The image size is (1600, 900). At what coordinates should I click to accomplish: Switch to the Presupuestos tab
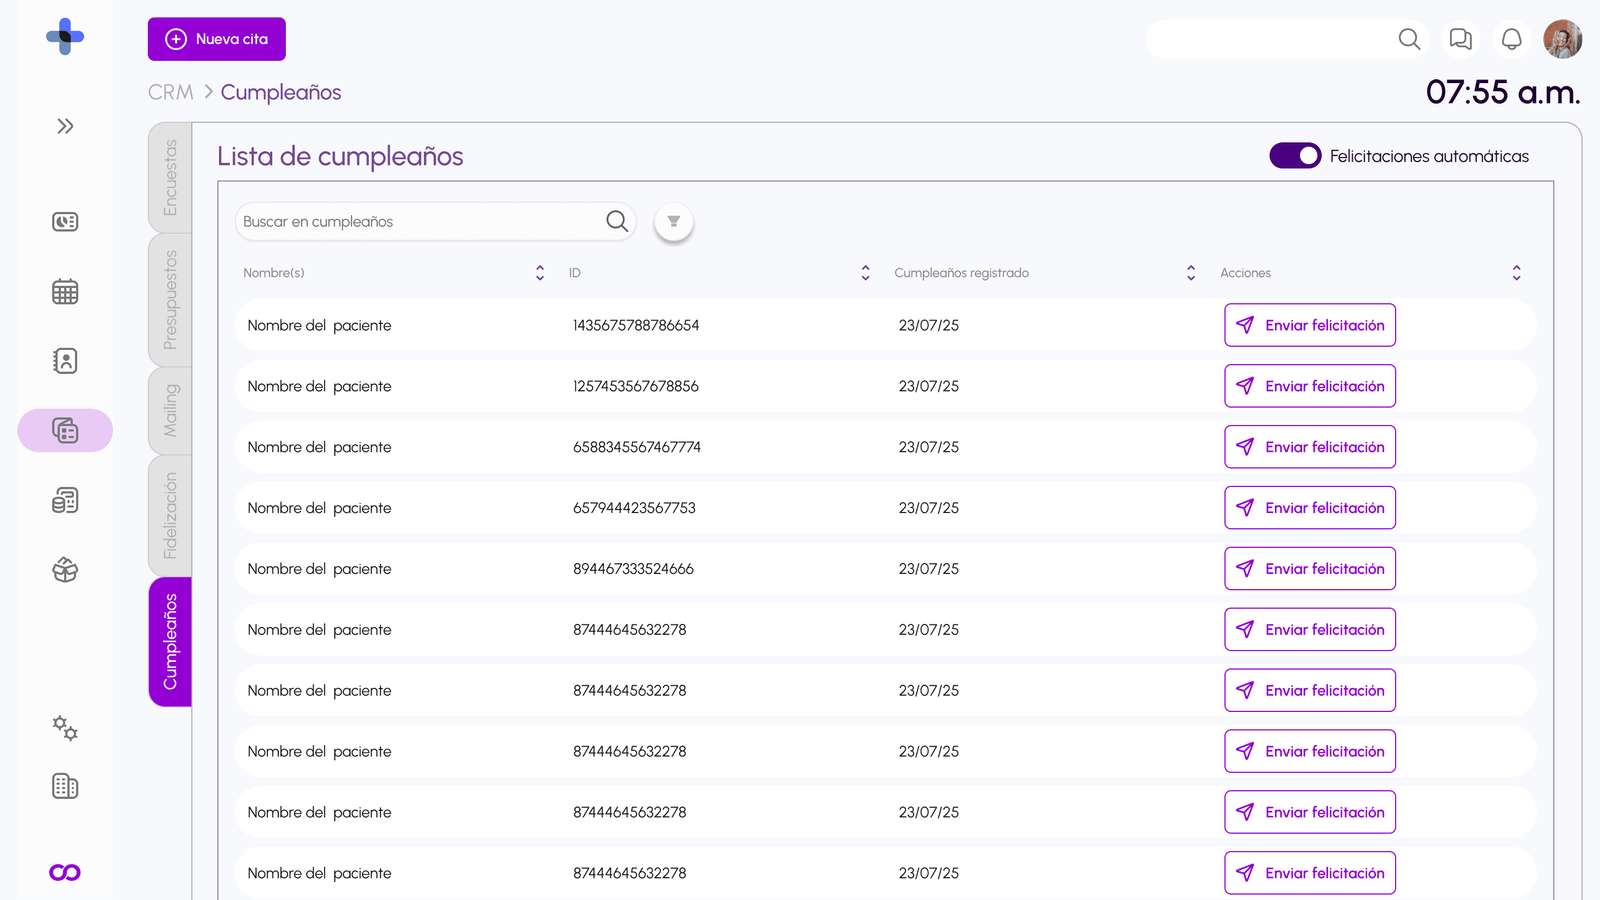170,299
